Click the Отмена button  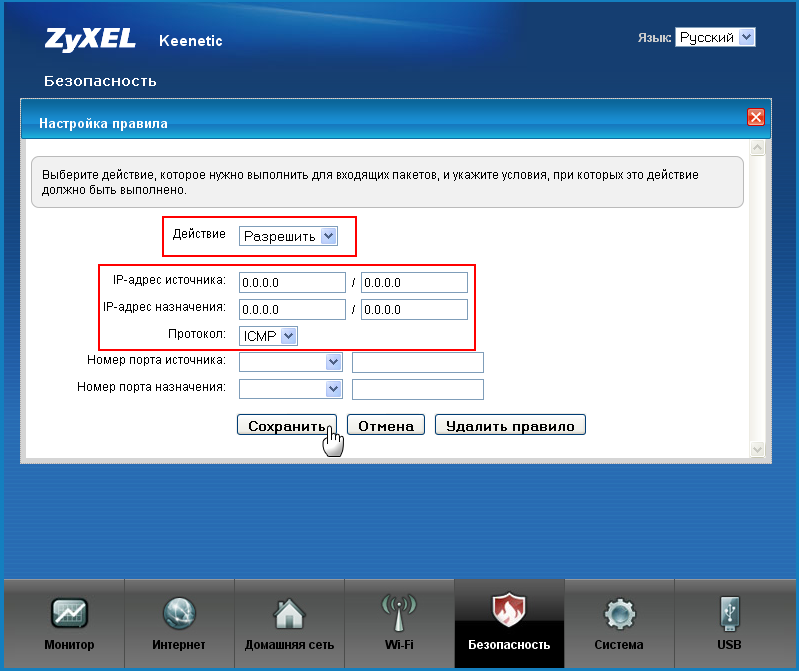coord(386,425)
